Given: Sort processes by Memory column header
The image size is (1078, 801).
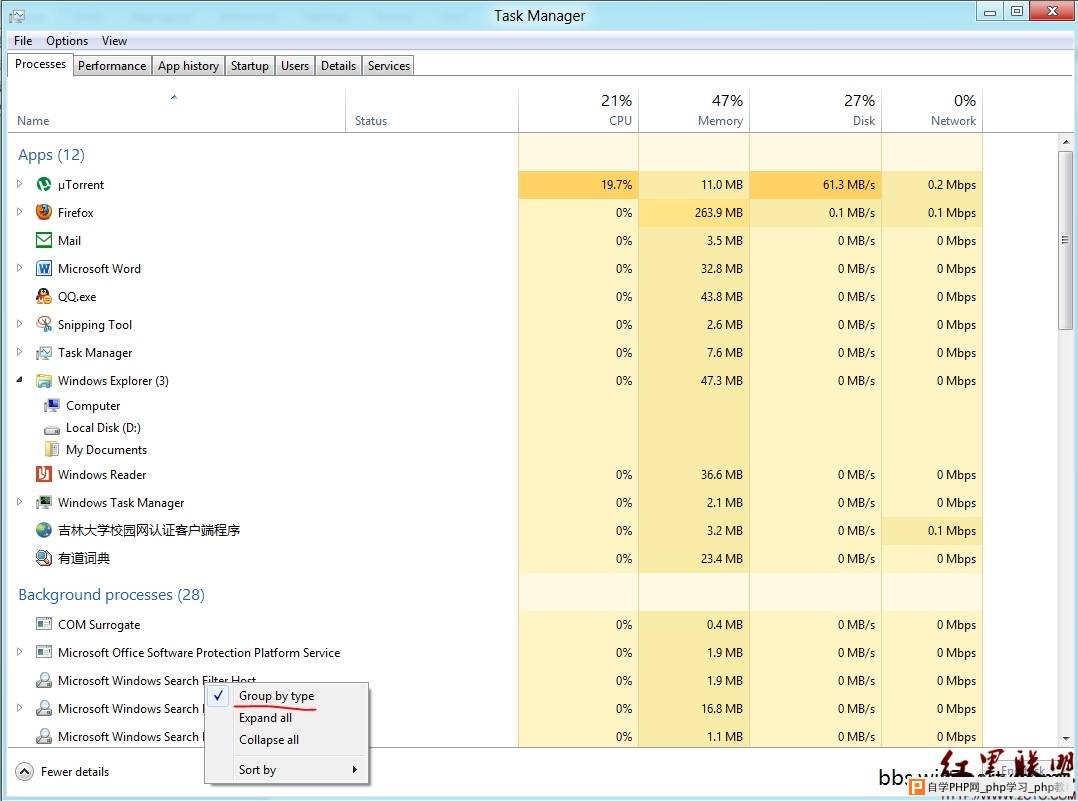Looking at the screenshot, I should (x=720, y=121).
